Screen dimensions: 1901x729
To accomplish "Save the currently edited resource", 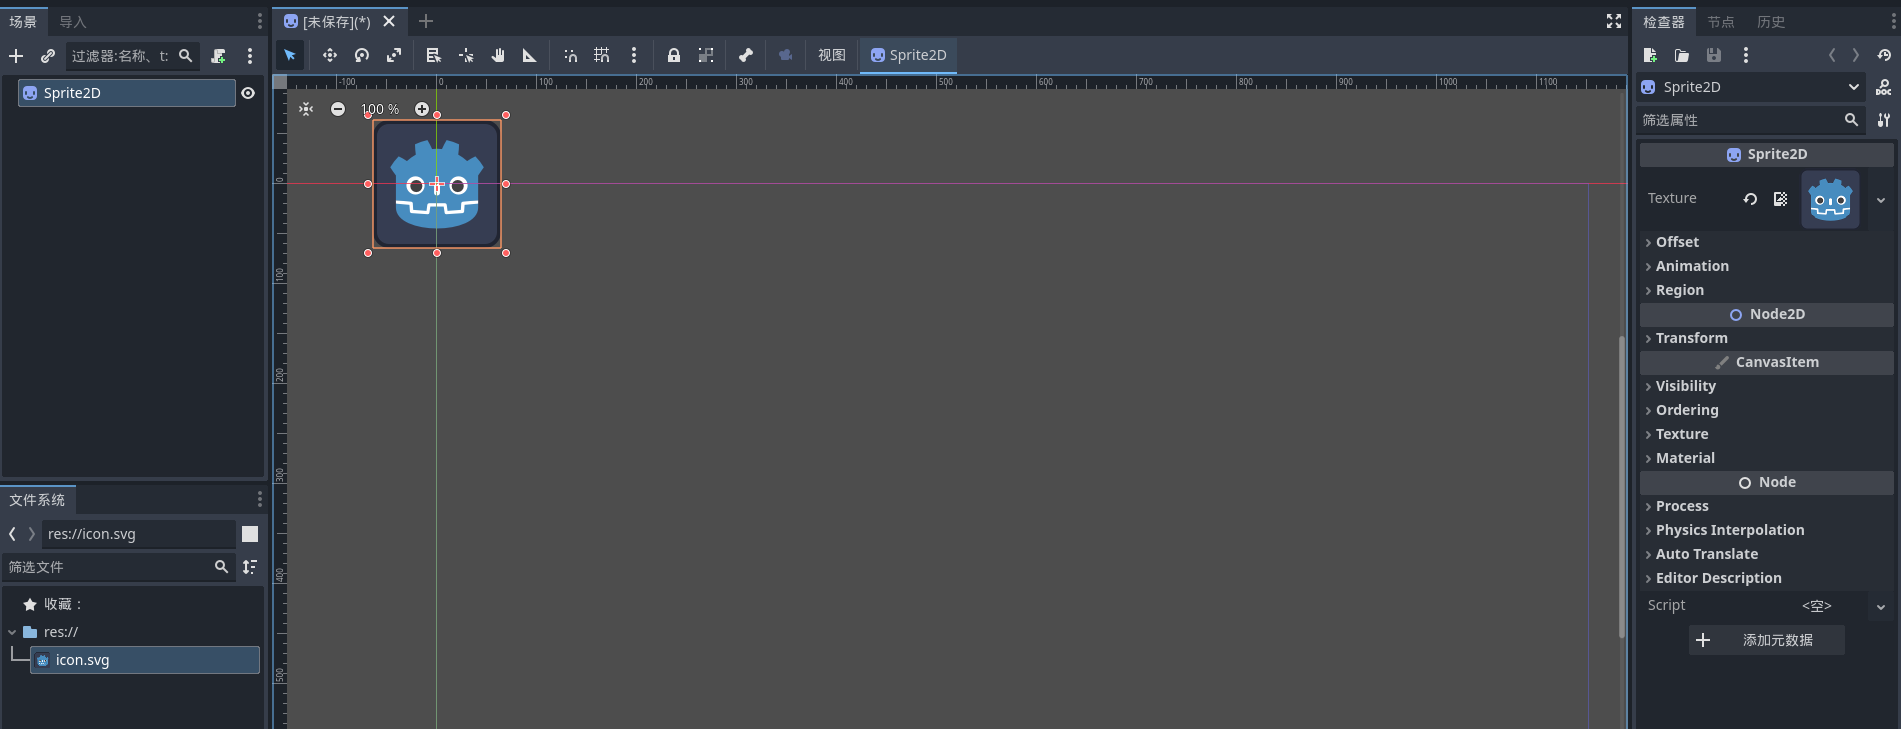I will tap(1714, 55).
